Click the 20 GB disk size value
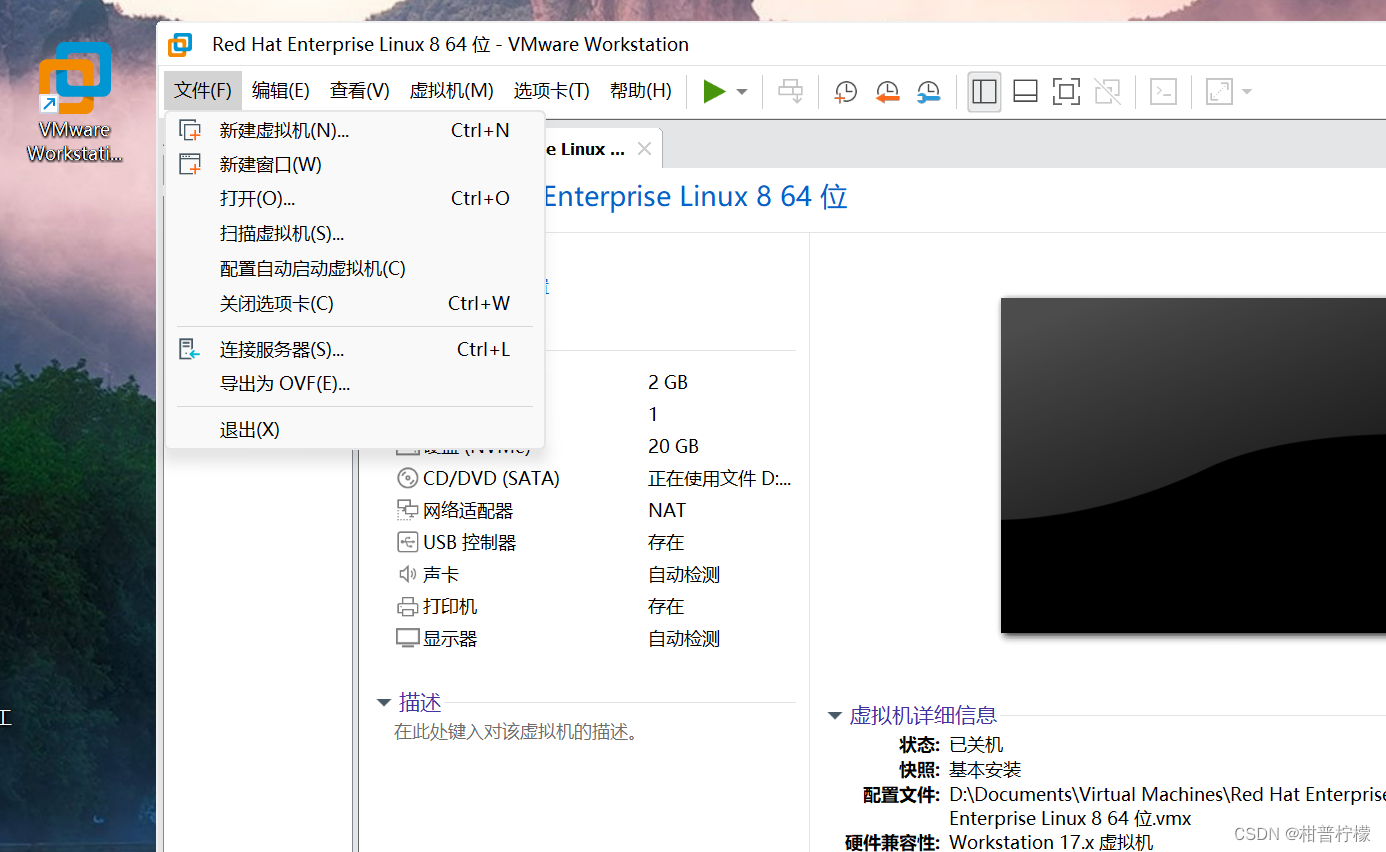Screen dimensions: 1386x852 (673, 446)
